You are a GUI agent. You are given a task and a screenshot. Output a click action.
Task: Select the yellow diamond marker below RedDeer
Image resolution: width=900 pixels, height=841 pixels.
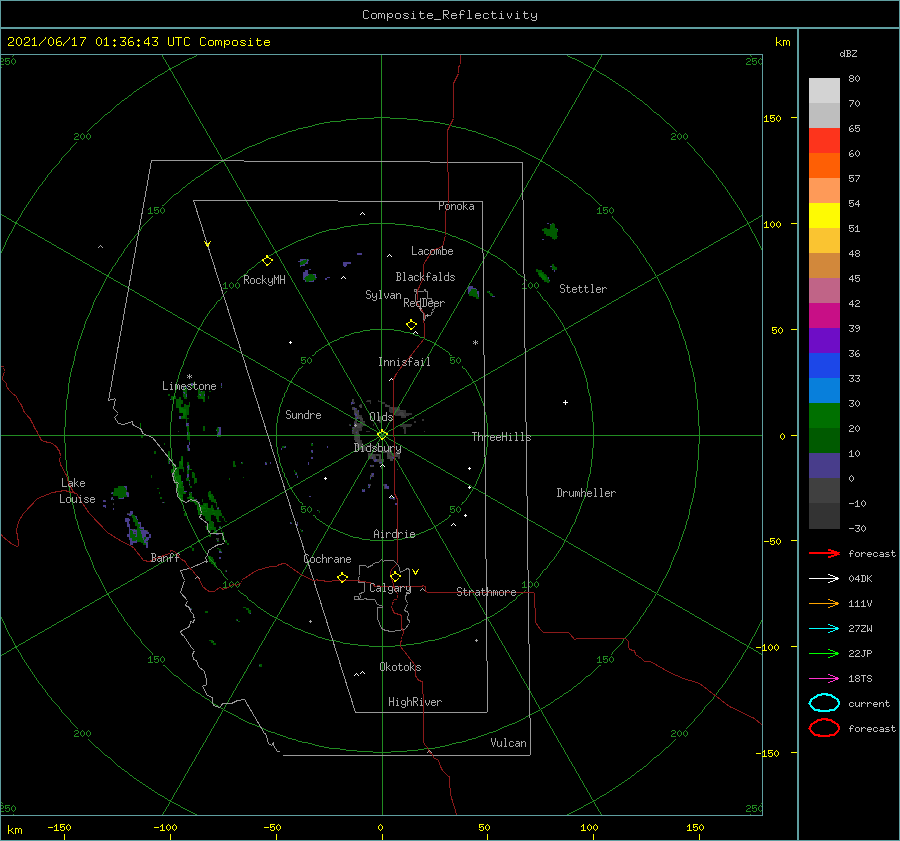tap(412, 325)
